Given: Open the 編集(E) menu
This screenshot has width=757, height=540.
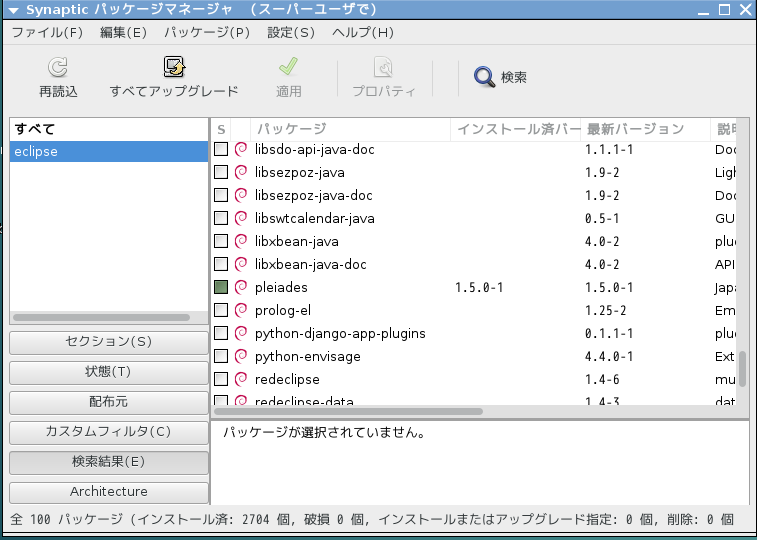Looking at the screenshot, I should point(123,32).
